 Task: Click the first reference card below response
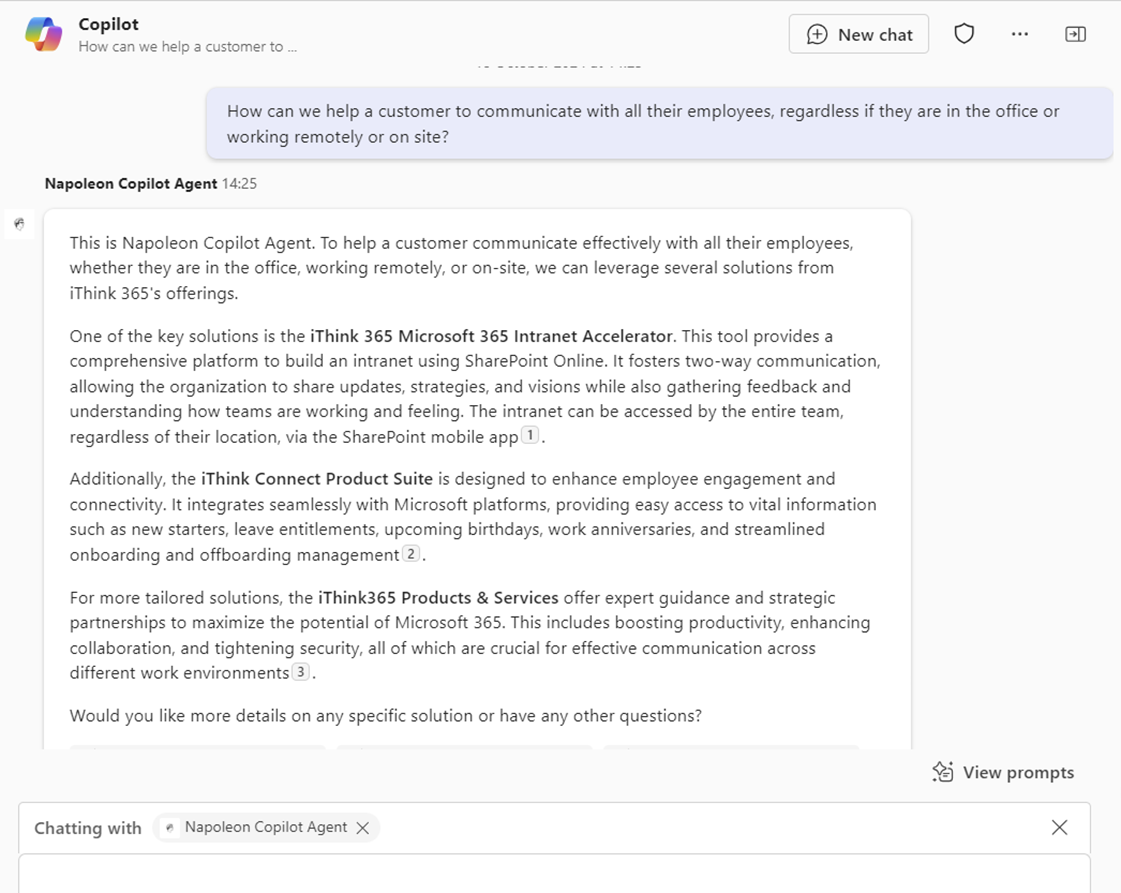(x=197, y=746)
